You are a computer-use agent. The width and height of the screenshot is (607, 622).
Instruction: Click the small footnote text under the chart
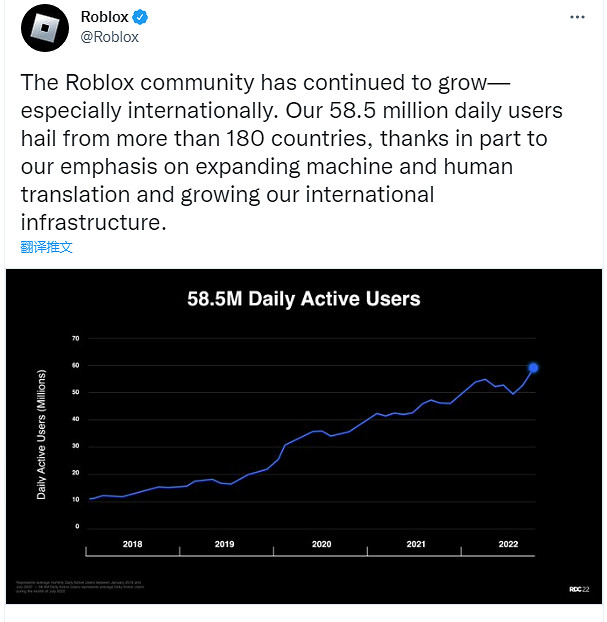(80, 586)
